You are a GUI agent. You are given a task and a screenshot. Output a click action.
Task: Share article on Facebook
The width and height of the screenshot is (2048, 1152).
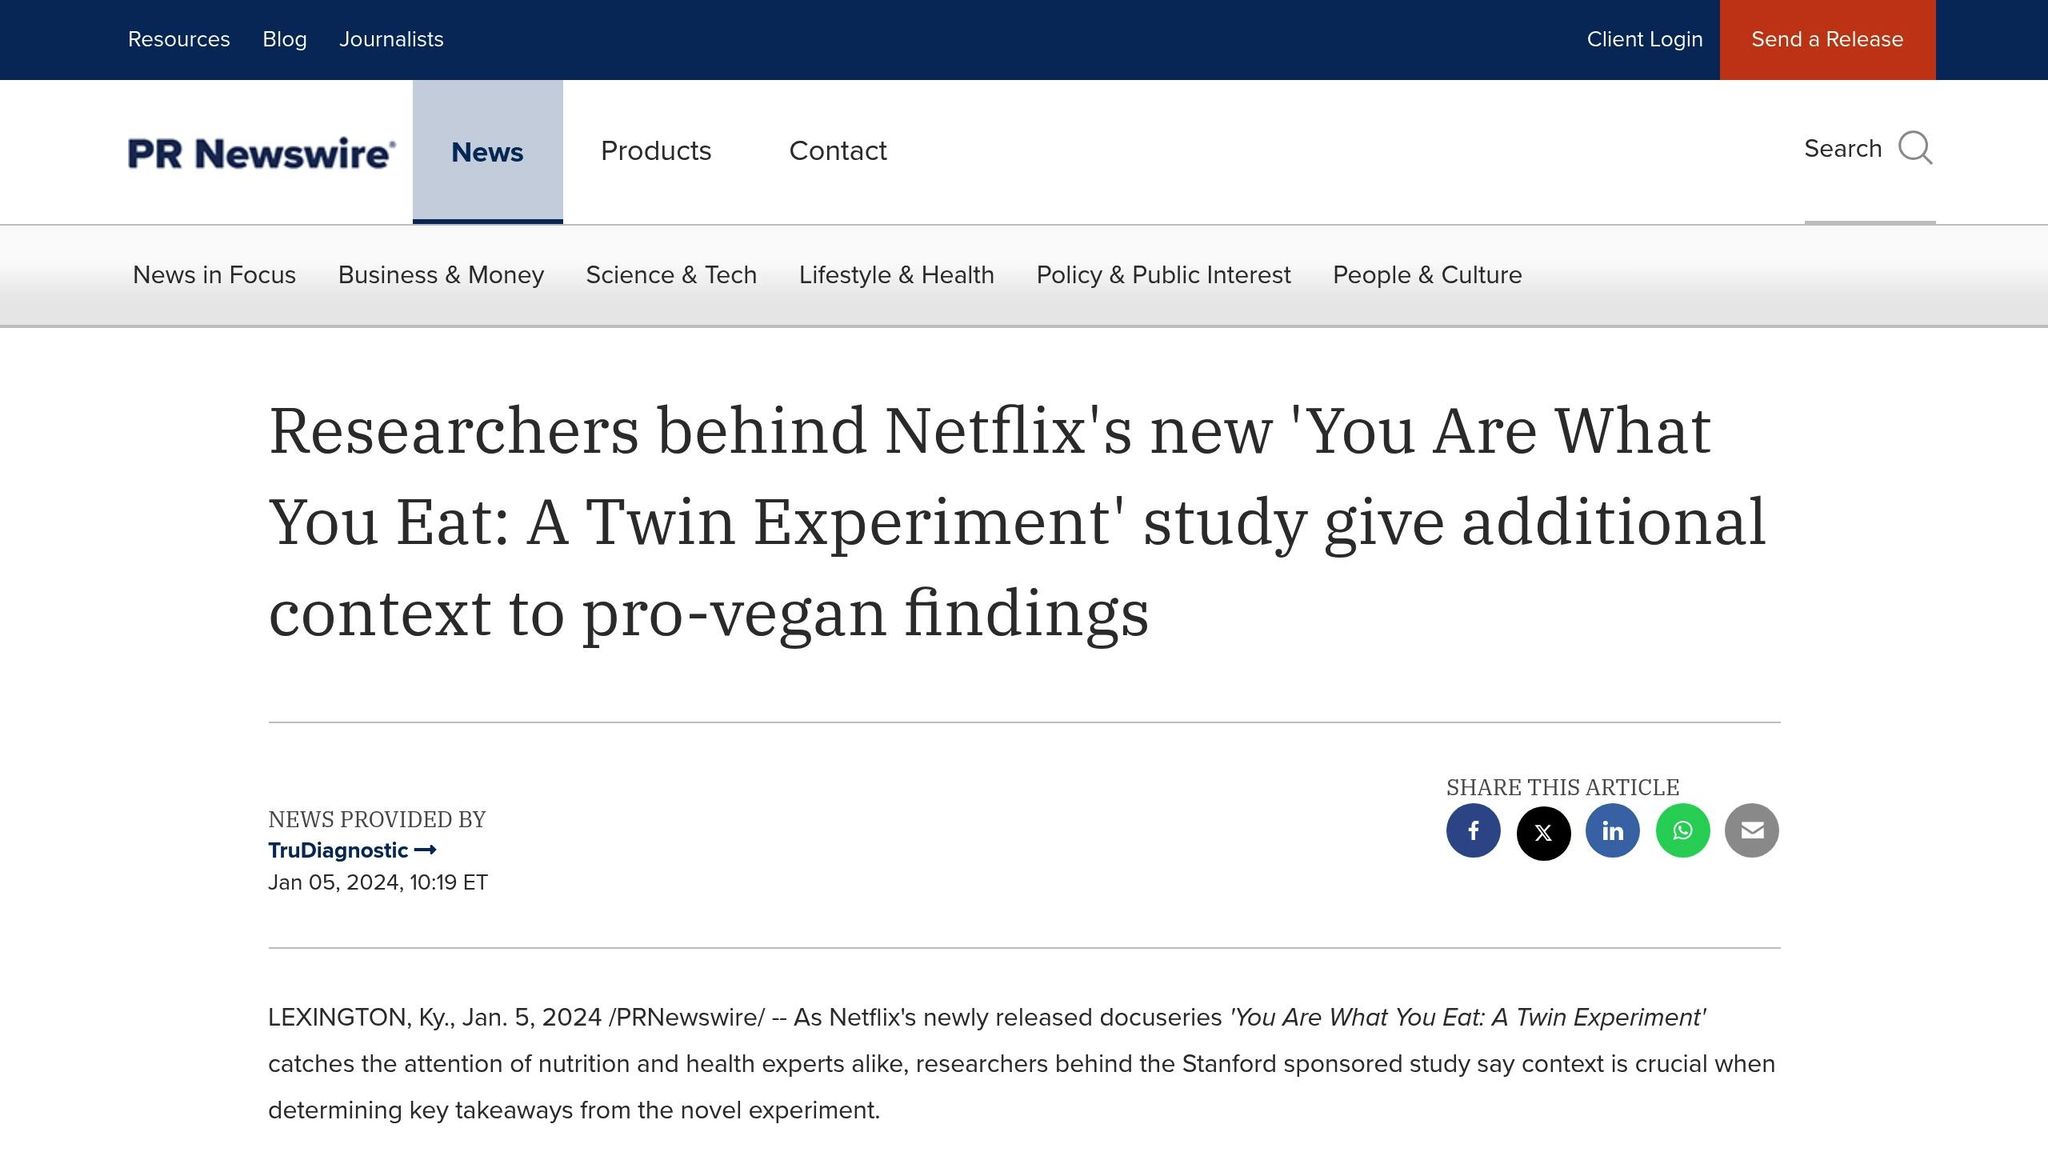pos(1473,831)
